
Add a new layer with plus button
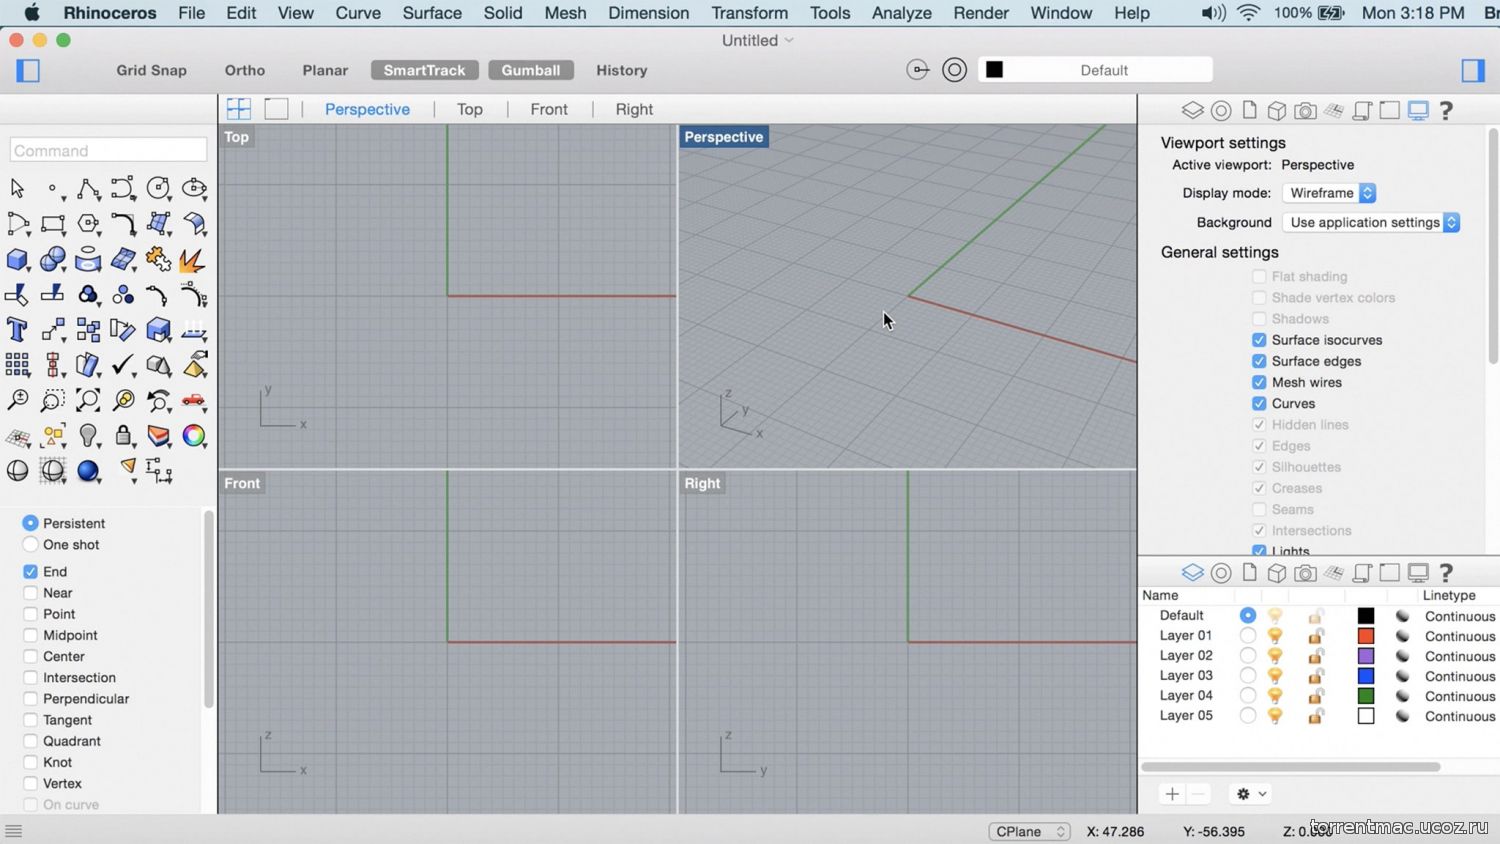(1172, 794)
